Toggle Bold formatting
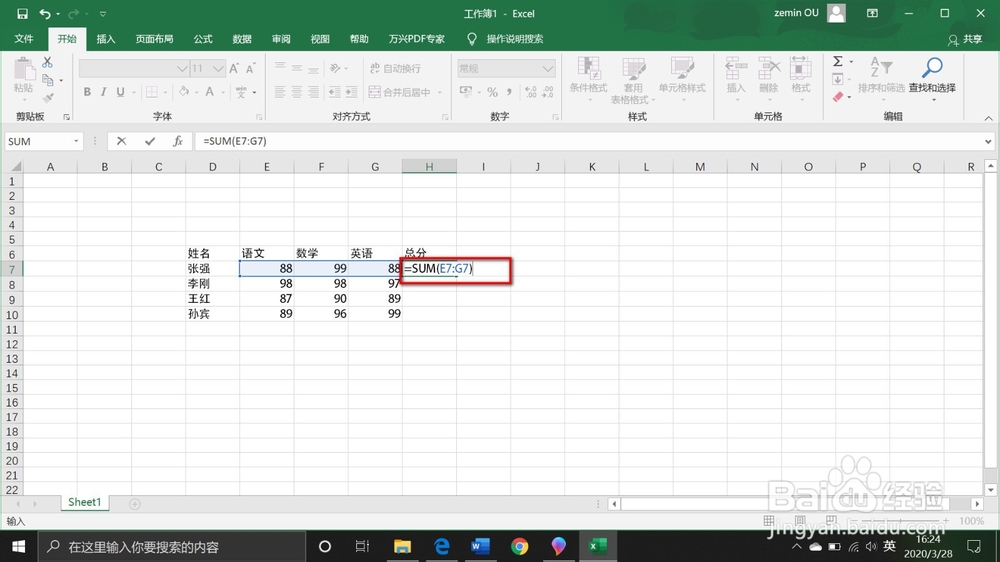Screen dimensions: 1000x562 tap(87, 92)
